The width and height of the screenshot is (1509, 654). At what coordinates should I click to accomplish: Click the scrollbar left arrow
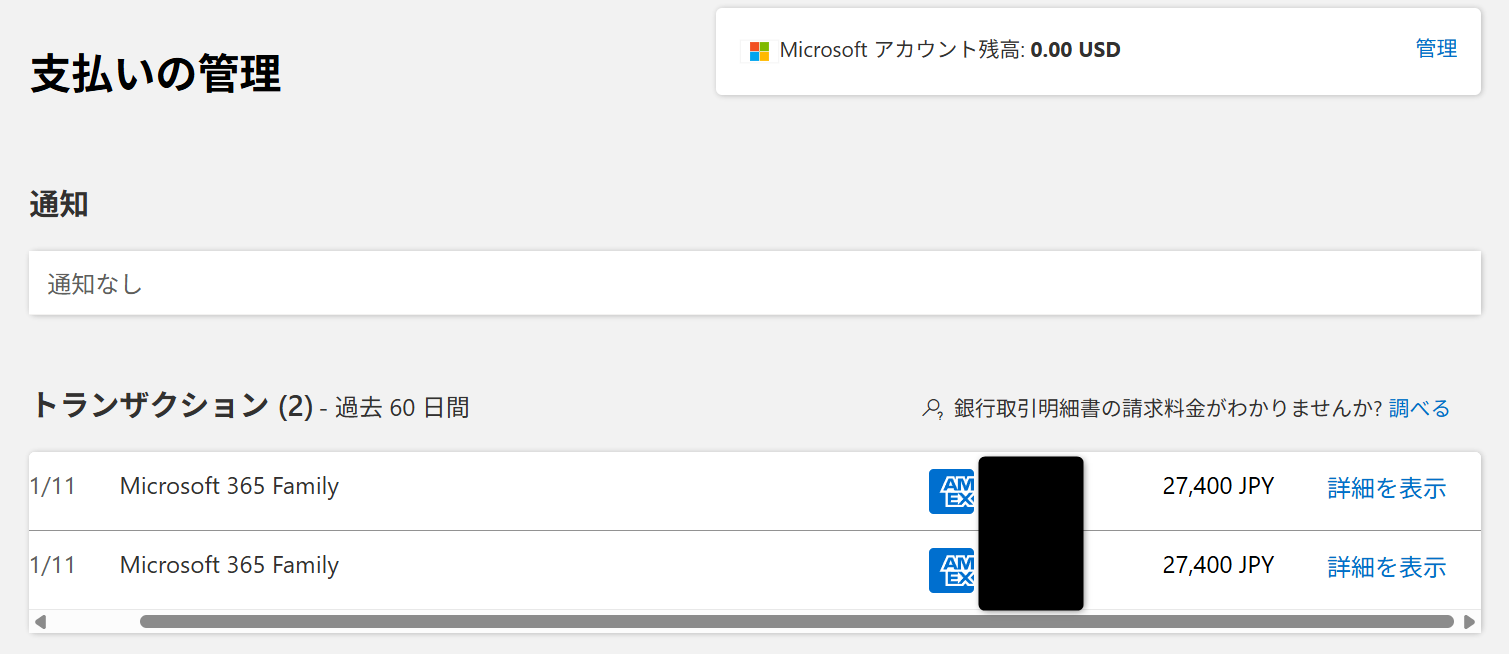click(x=40, y=622)
